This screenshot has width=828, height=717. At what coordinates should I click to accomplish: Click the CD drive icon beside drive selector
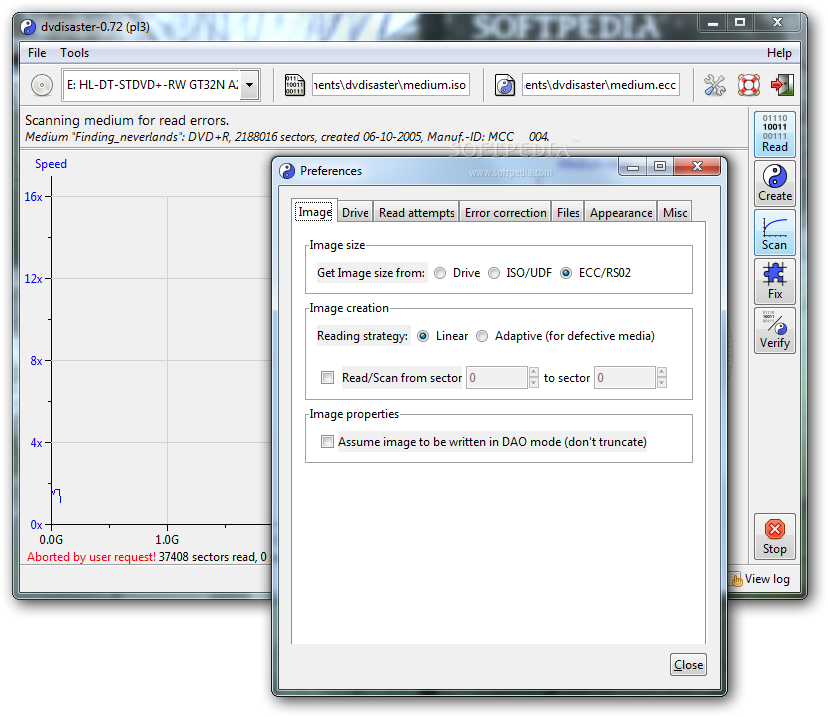coord(42,85)
